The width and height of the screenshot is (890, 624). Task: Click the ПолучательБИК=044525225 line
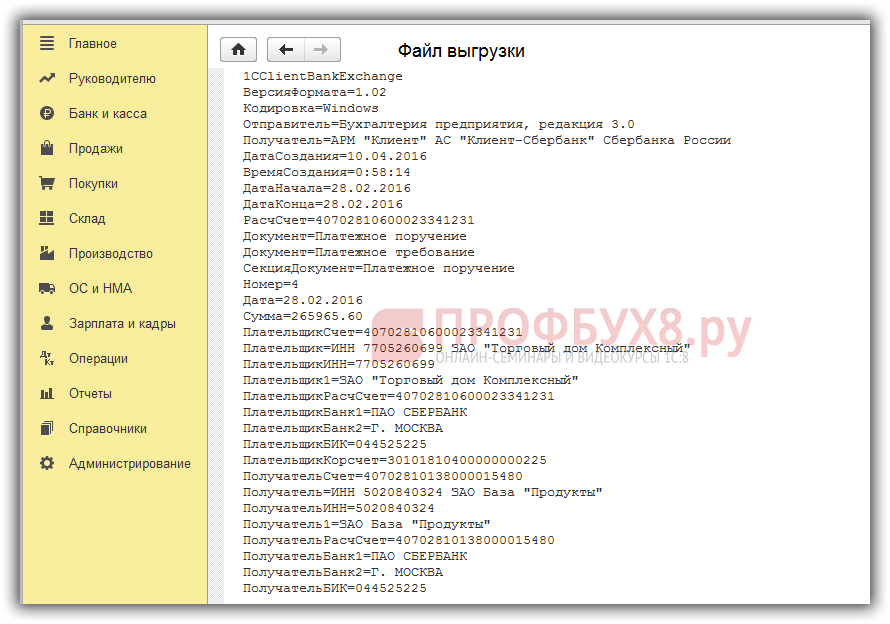334,588
